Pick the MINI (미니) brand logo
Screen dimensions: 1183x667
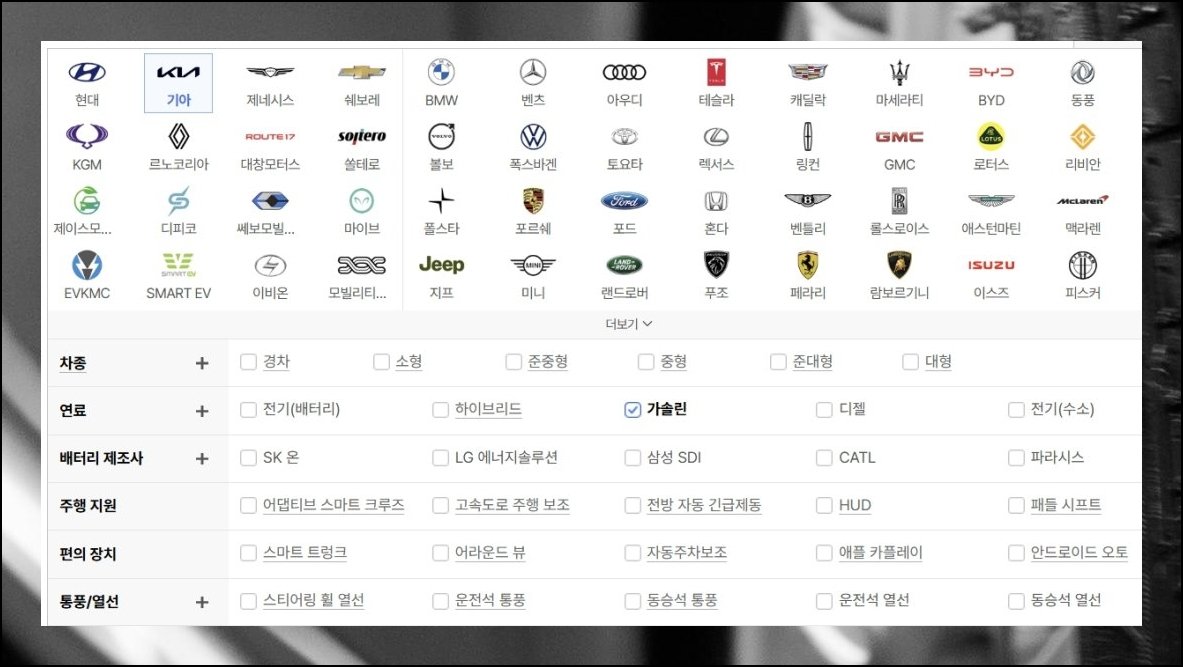point(533,265)
